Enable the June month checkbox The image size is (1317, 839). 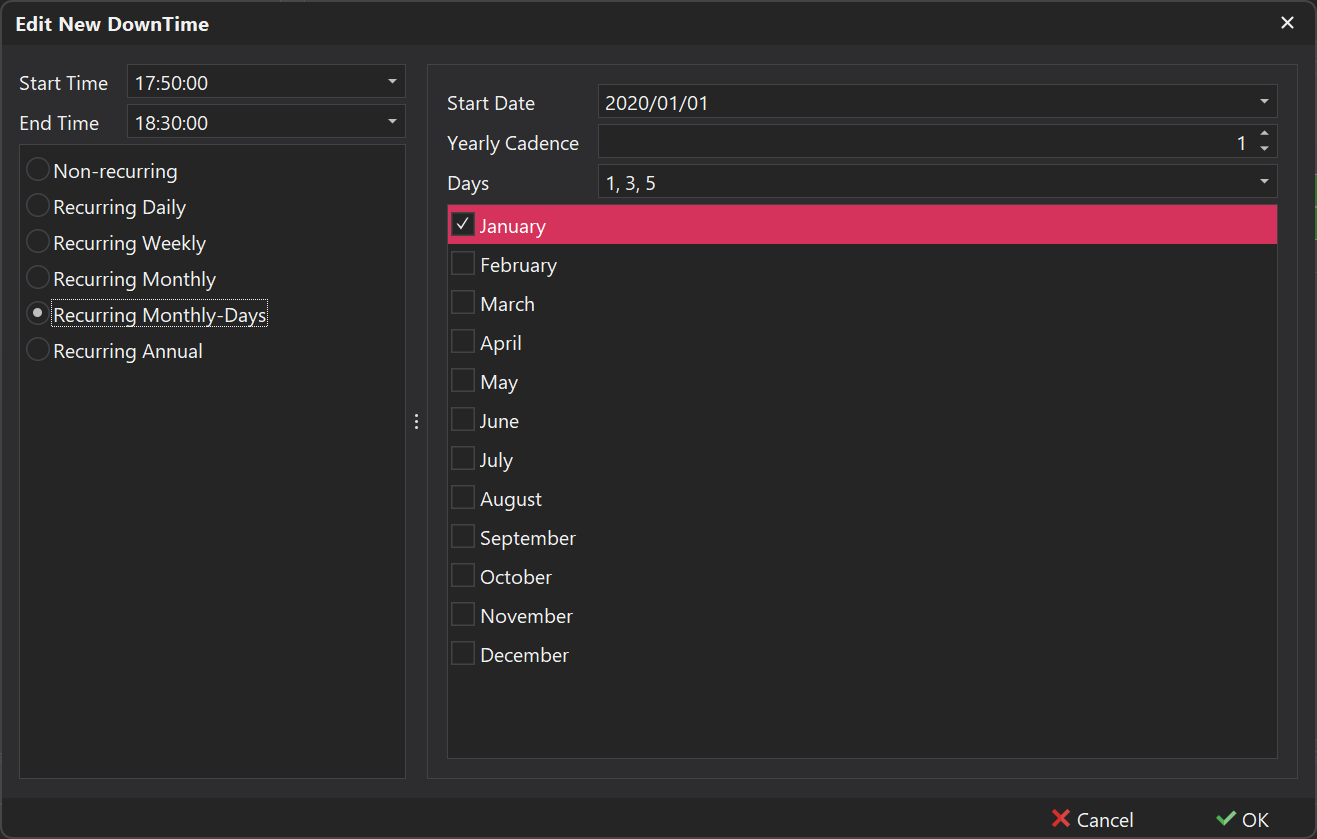[x=462, y=419]
